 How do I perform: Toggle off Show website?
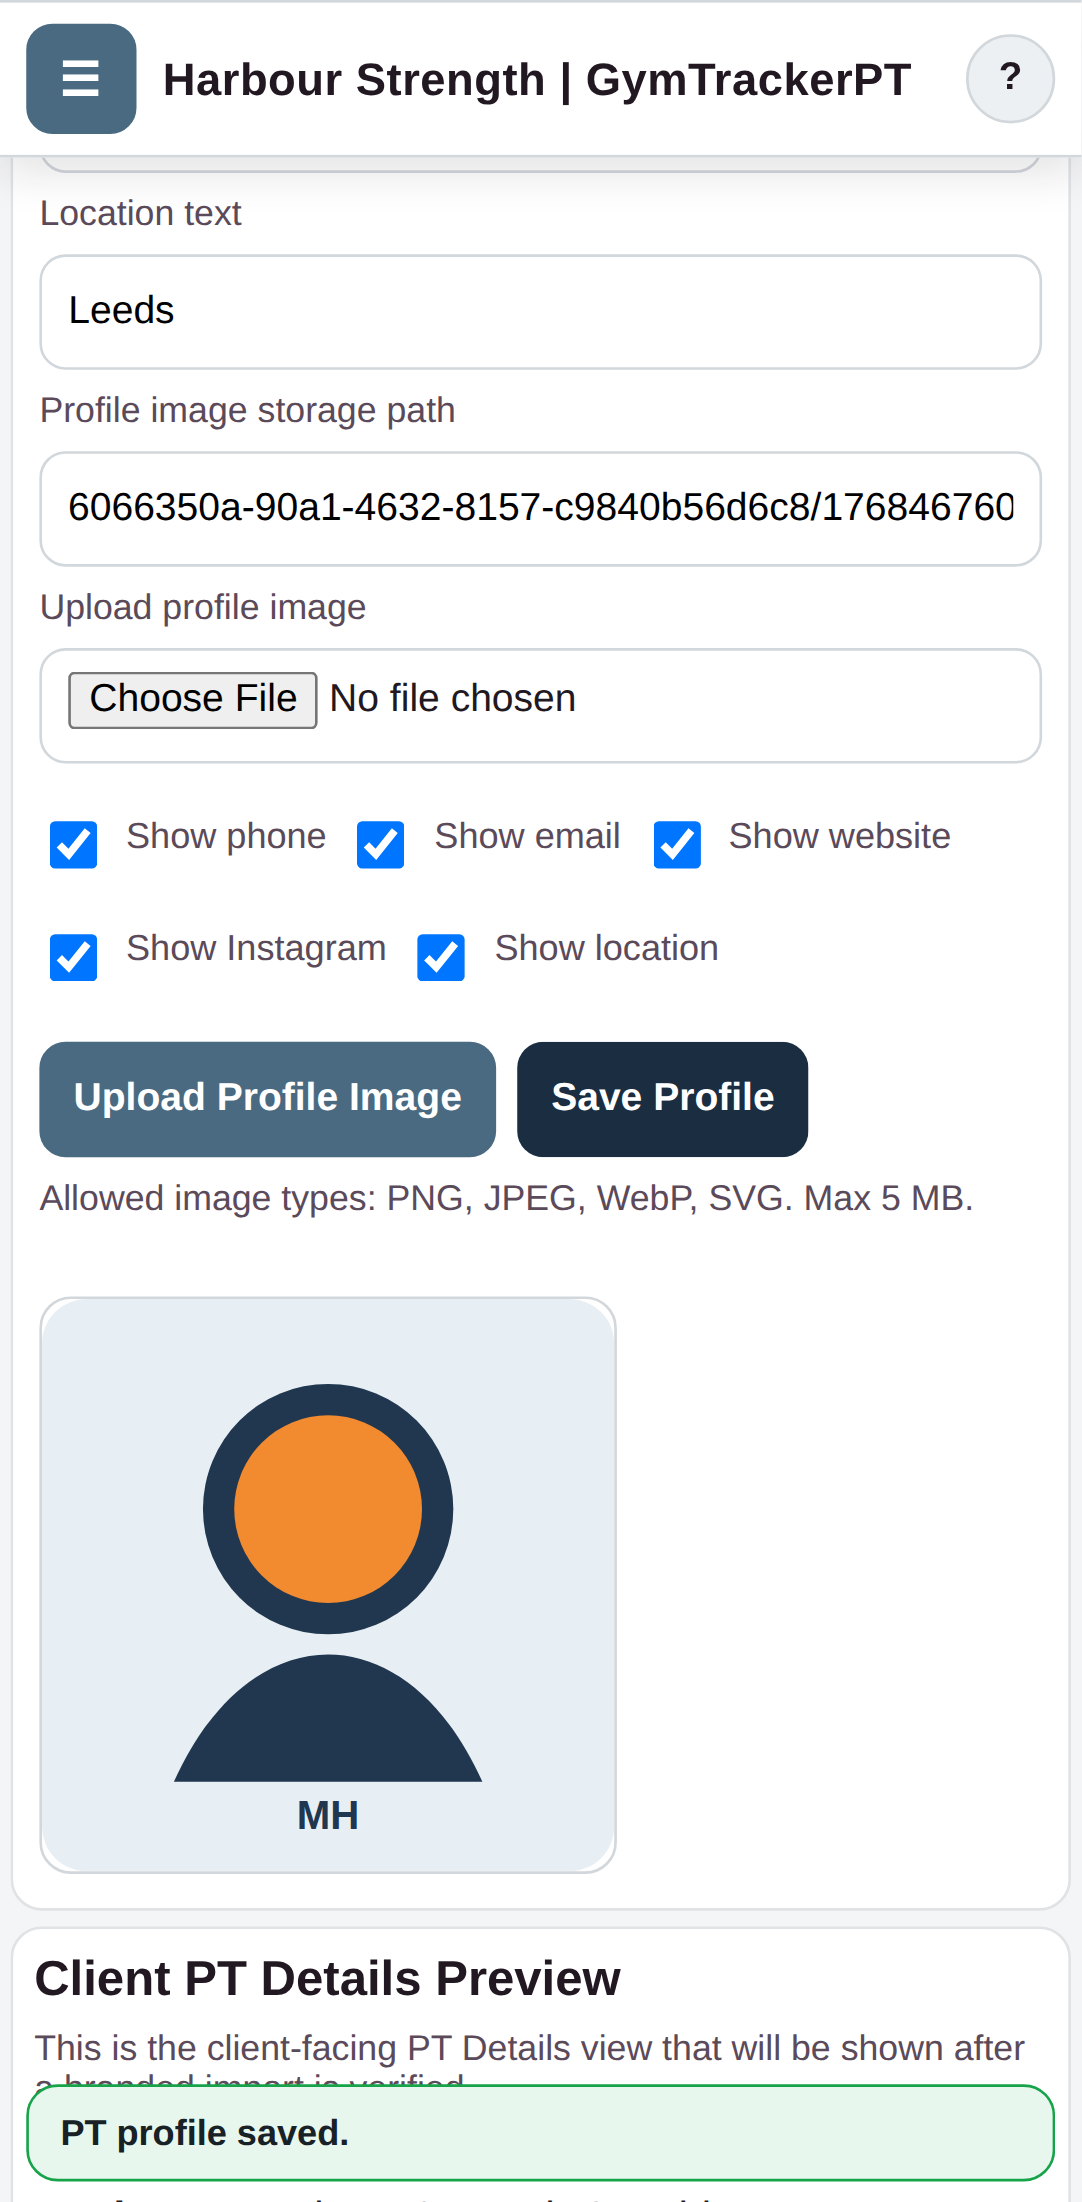(677, 845)
